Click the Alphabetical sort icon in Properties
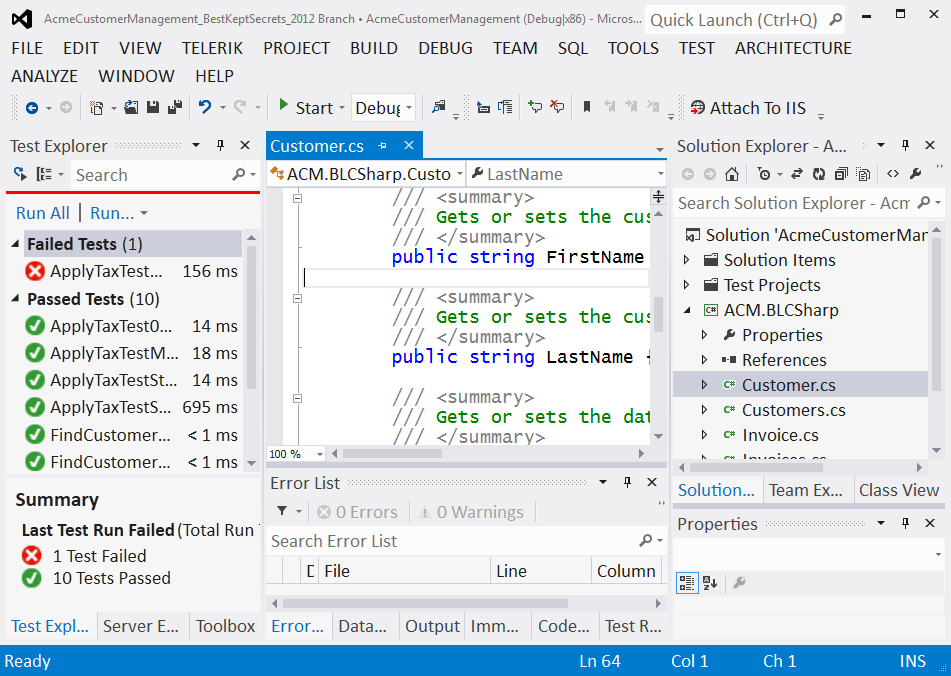Viewport: 951px width, 676px height. [710, 583]
